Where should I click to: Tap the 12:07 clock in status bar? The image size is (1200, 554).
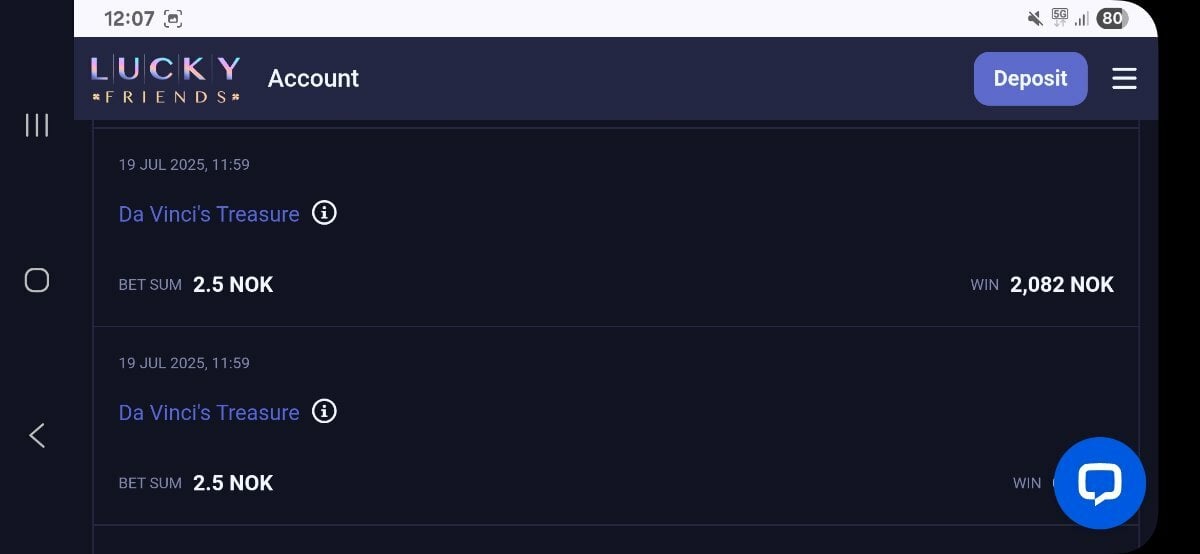(x=129, y=19)
